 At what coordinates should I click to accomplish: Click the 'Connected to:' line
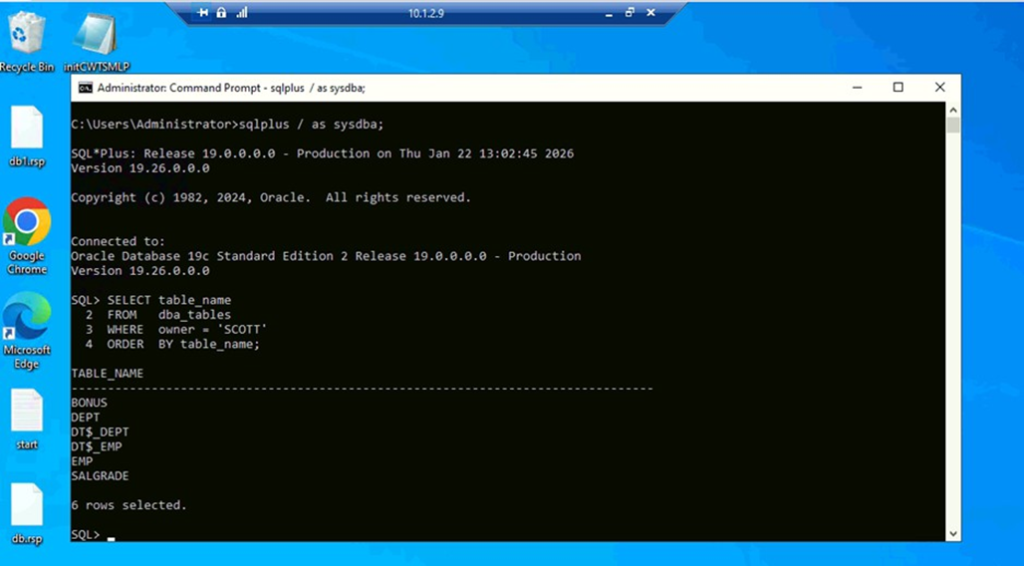pos(118,242)
